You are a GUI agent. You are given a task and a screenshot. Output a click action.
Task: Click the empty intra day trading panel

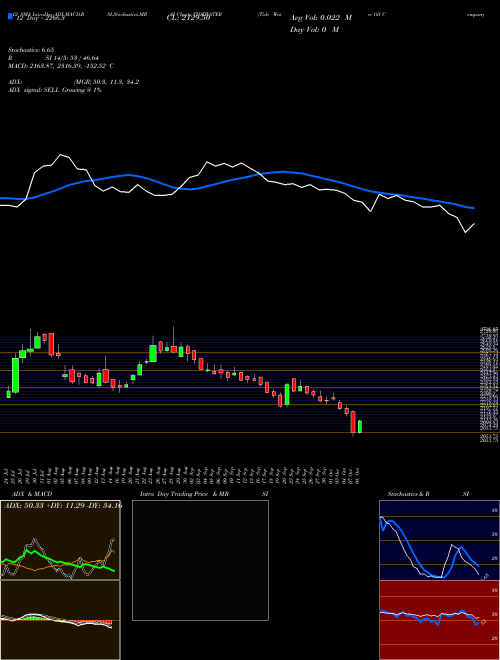200,560
